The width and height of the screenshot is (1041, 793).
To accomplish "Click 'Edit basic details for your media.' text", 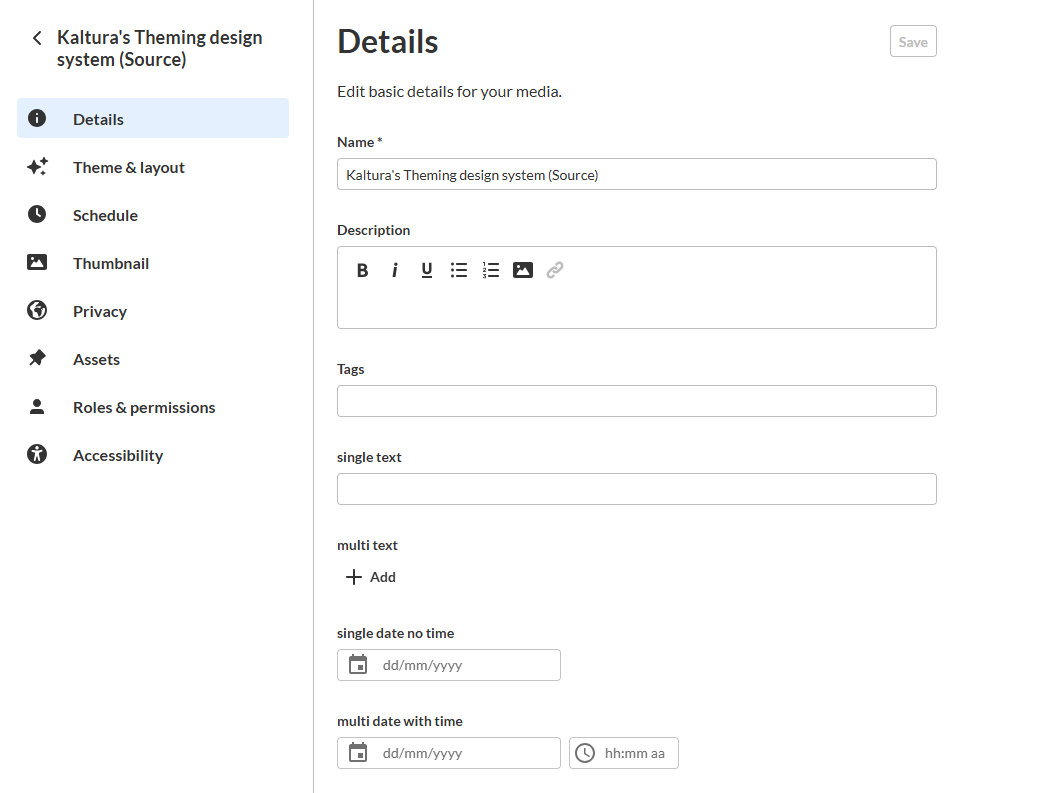I will point(449,92).
